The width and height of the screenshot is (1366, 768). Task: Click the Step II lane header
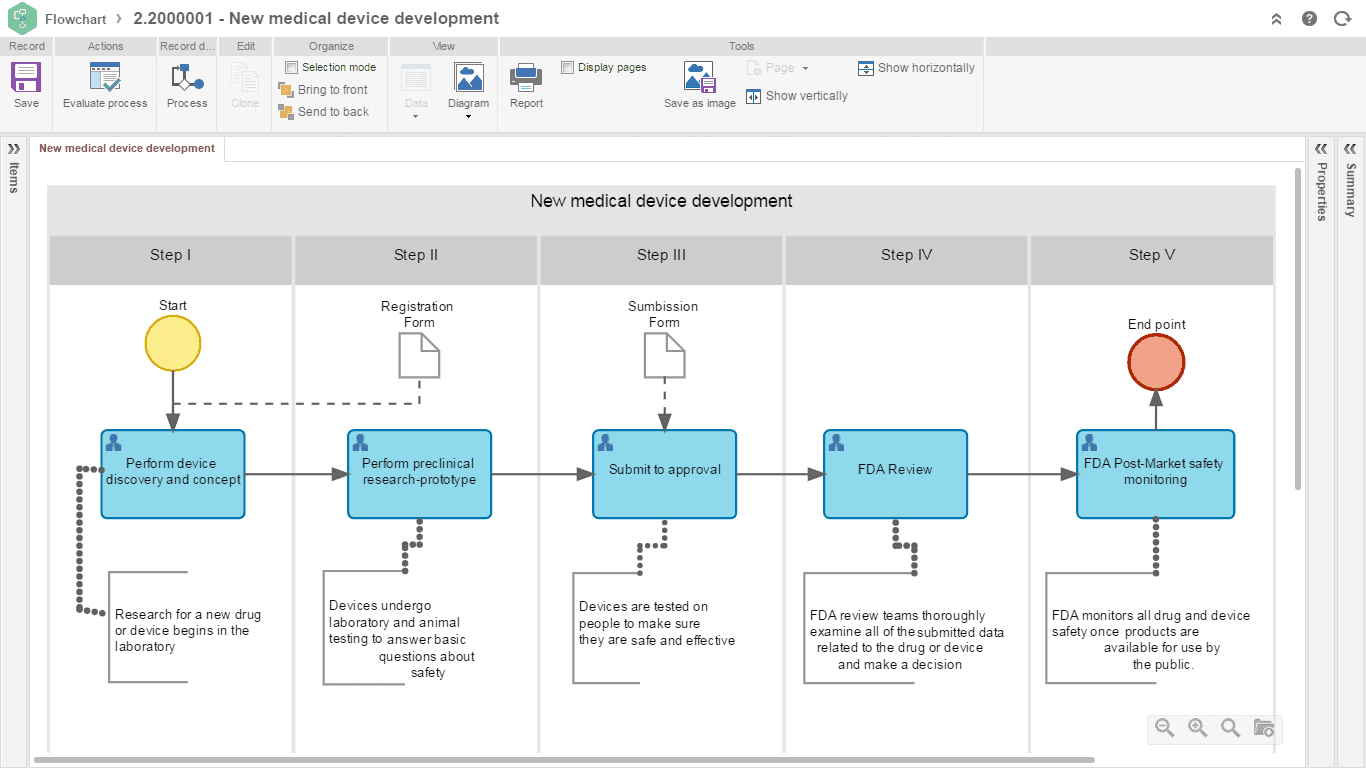[416, 260]
